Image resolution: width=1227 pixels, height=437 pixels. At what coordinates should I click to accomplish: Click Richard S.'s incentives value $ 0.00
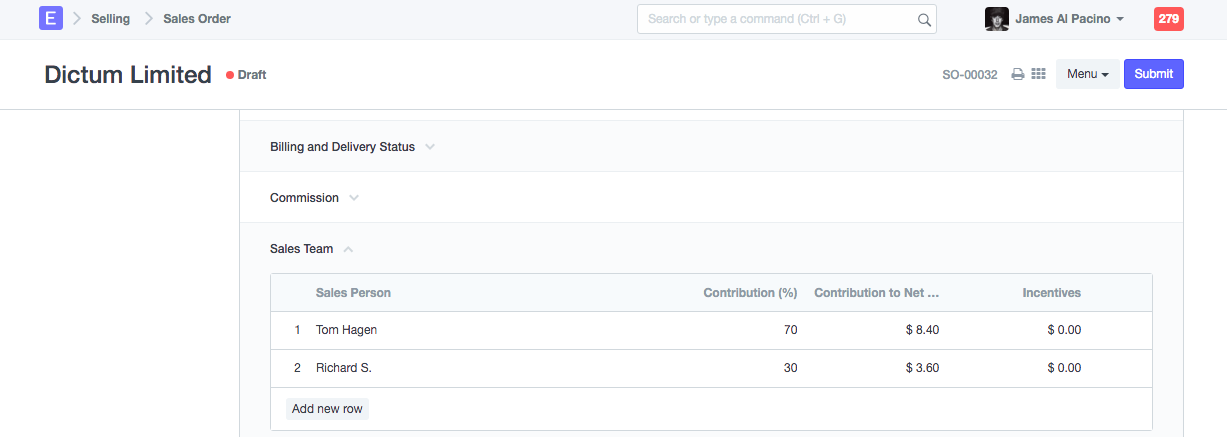(x=1064, y=368)
